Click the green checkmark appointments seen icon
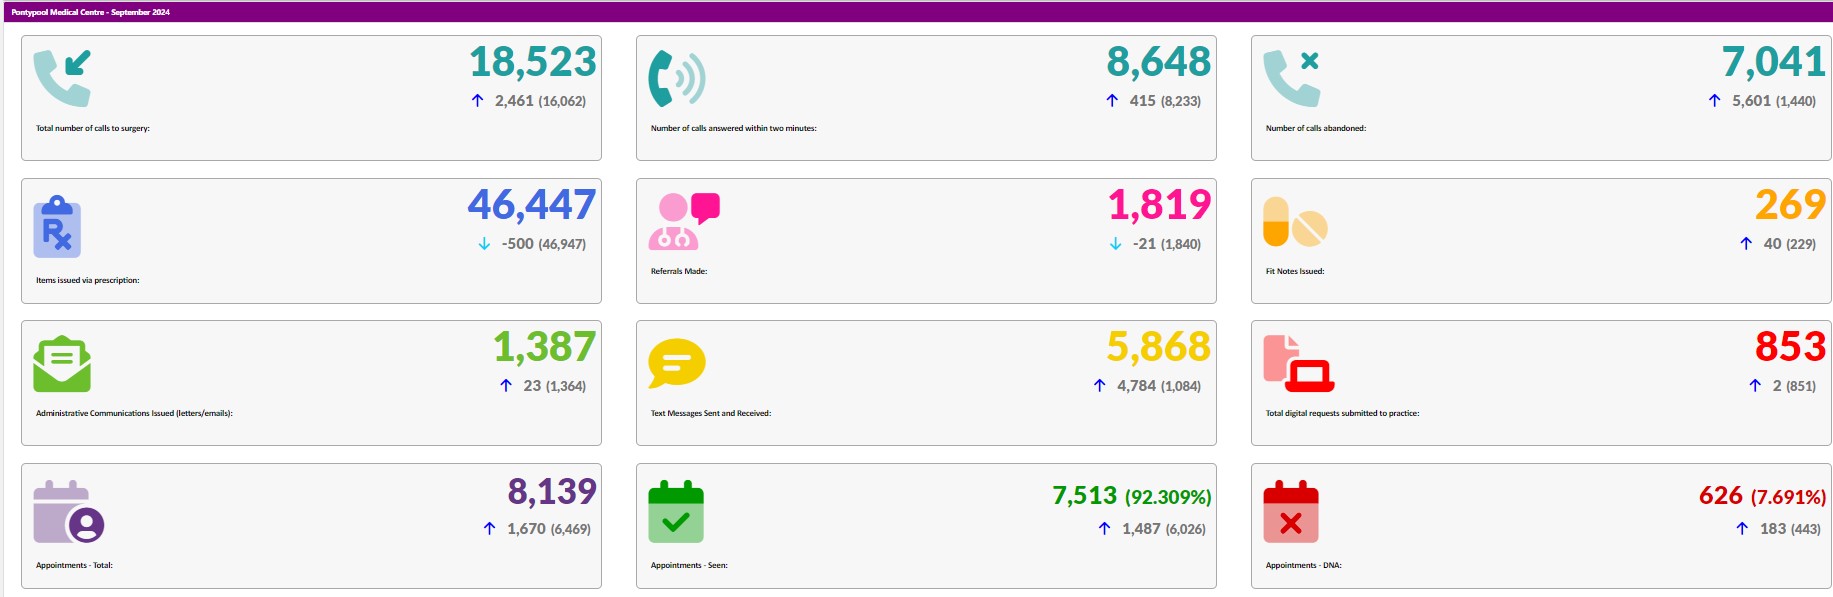The height and width of the screenshot is (597, 1833). (676, 512)
